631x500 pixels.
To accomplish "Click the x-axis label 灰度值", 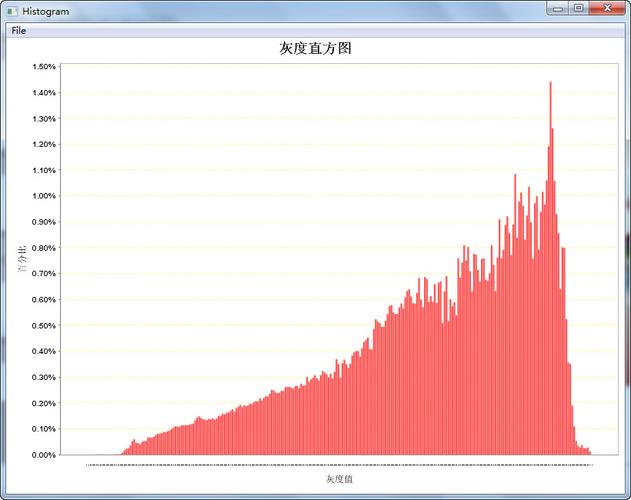I will point(339,479).
